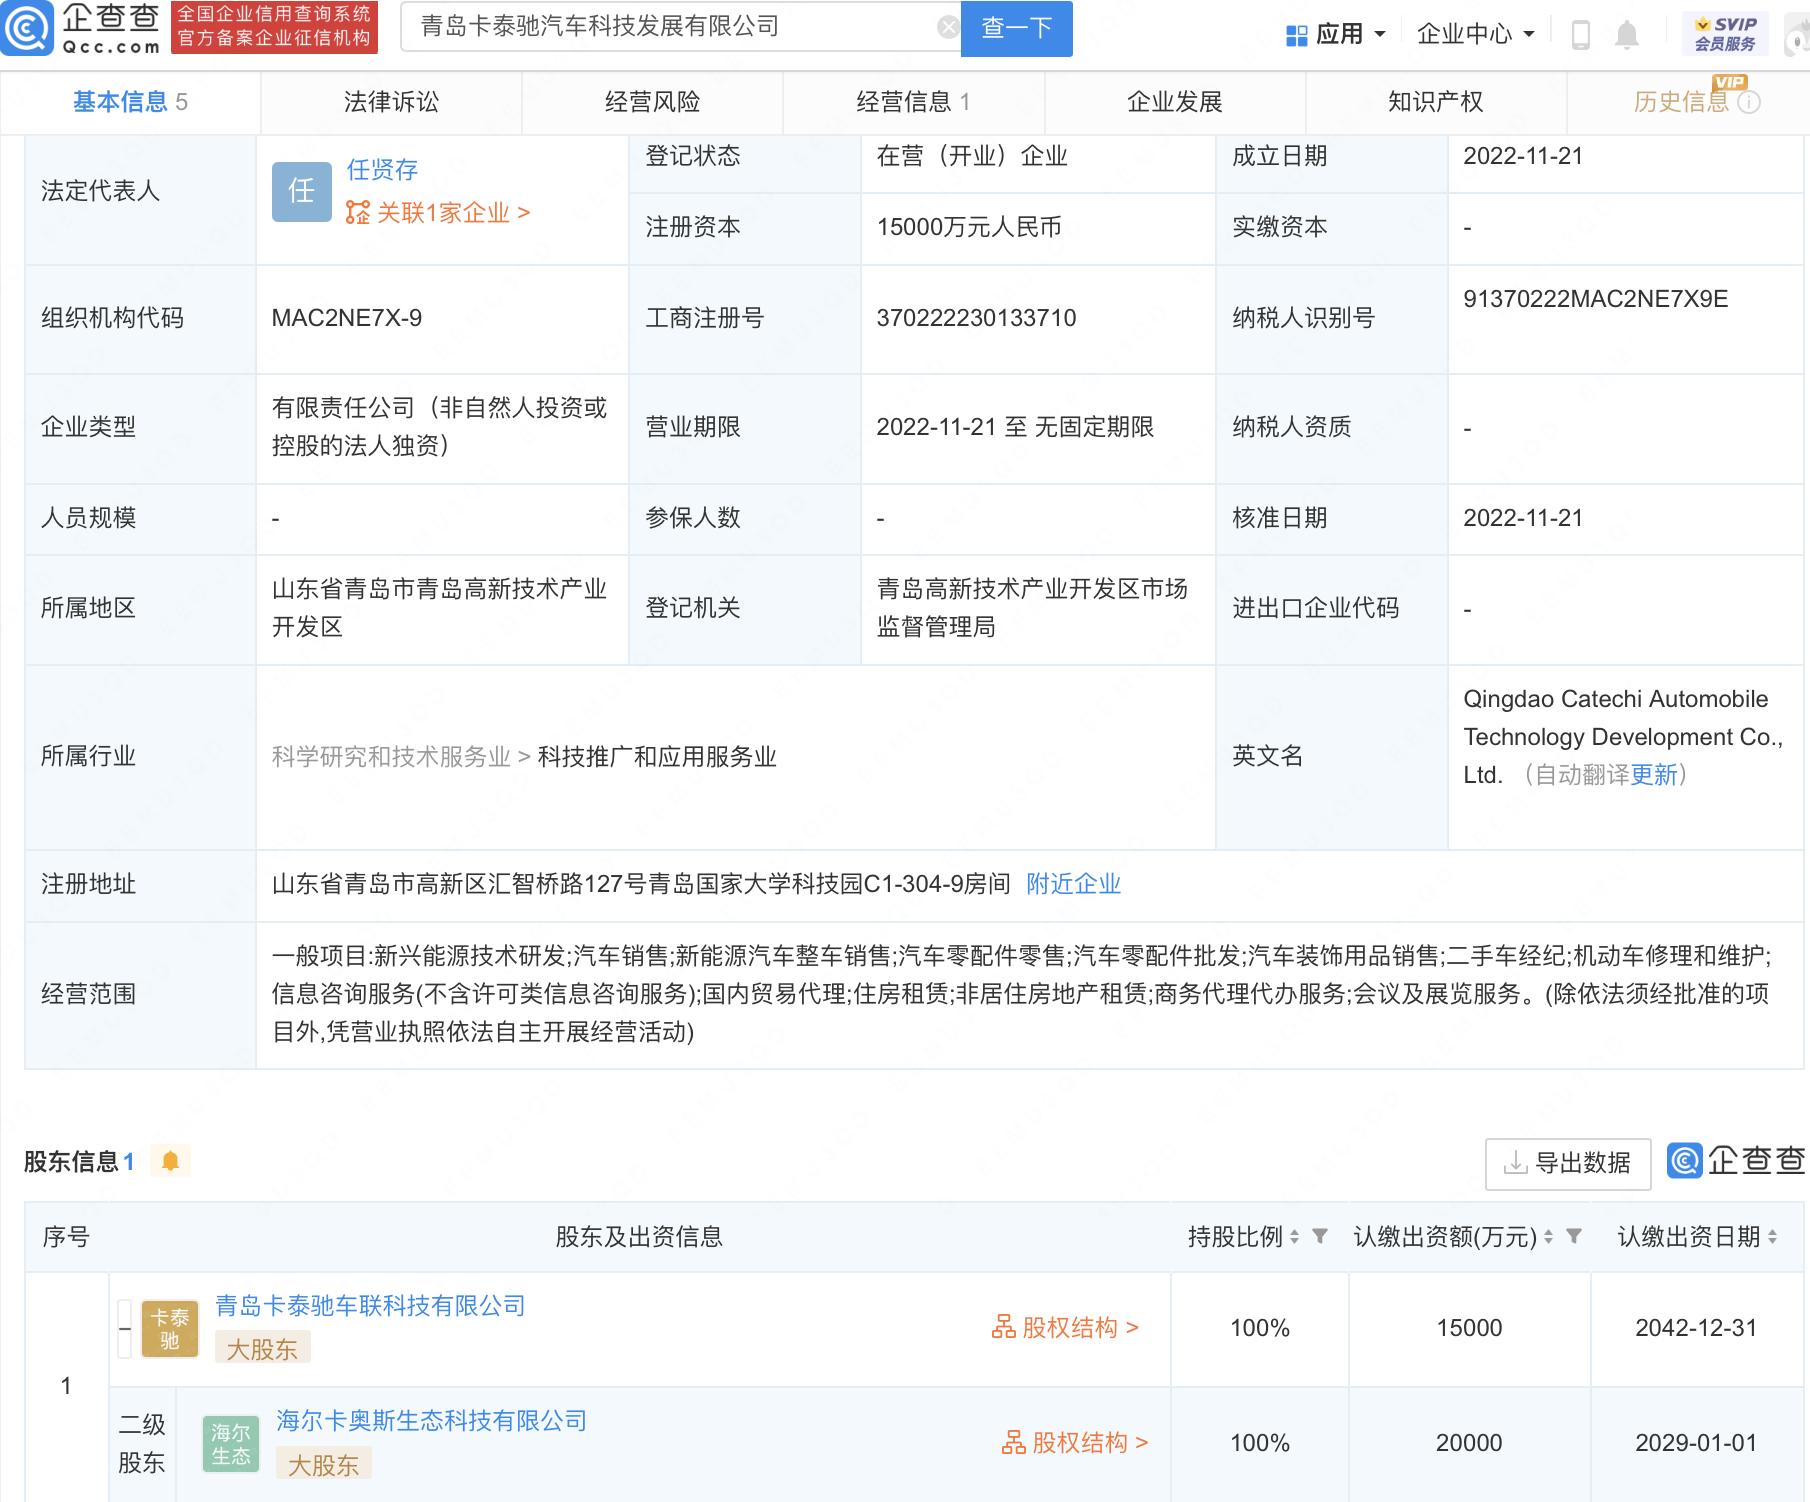Image resolution: width=1810 pixels, height=1502 pixels.
Task: Open 股权结构 for 青岛卡泰驰车联
Action: point(1066,1328)
